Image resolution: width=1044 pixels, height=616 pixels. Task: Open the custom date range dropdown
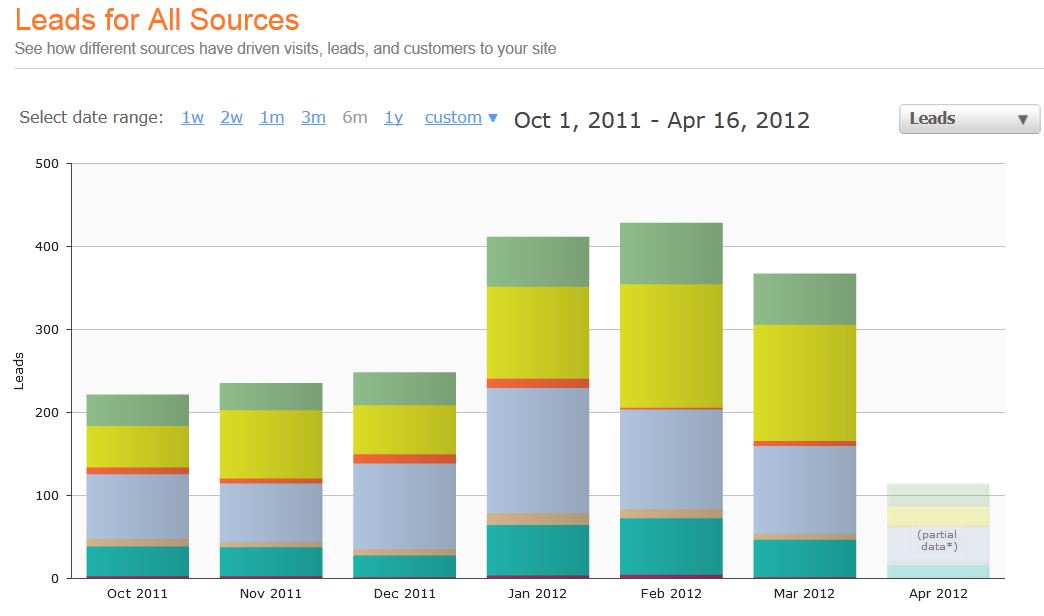click(460, 118)
